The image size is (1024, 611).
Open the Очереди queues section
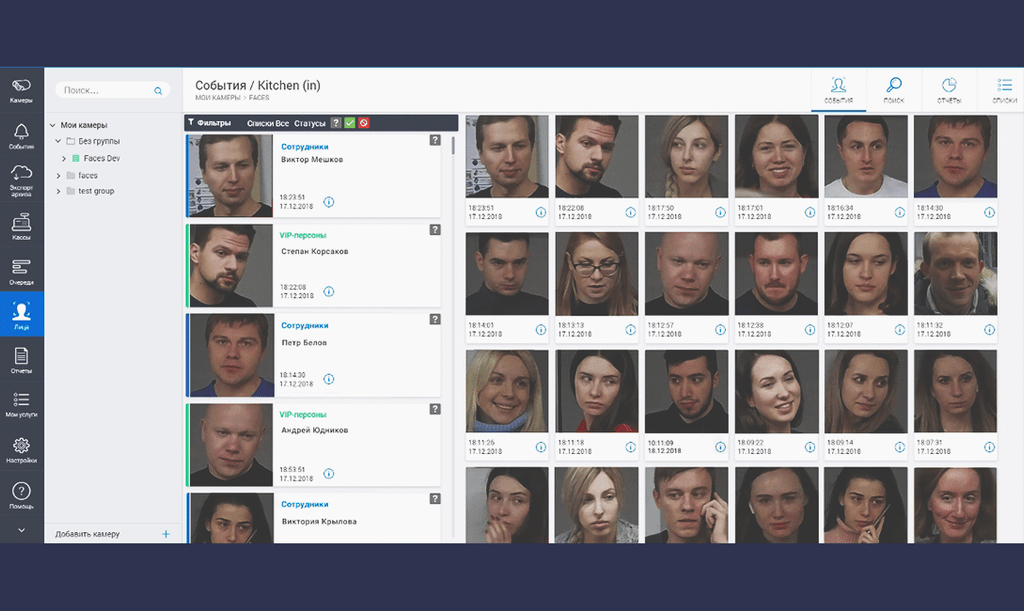click(x=22, y=271)
